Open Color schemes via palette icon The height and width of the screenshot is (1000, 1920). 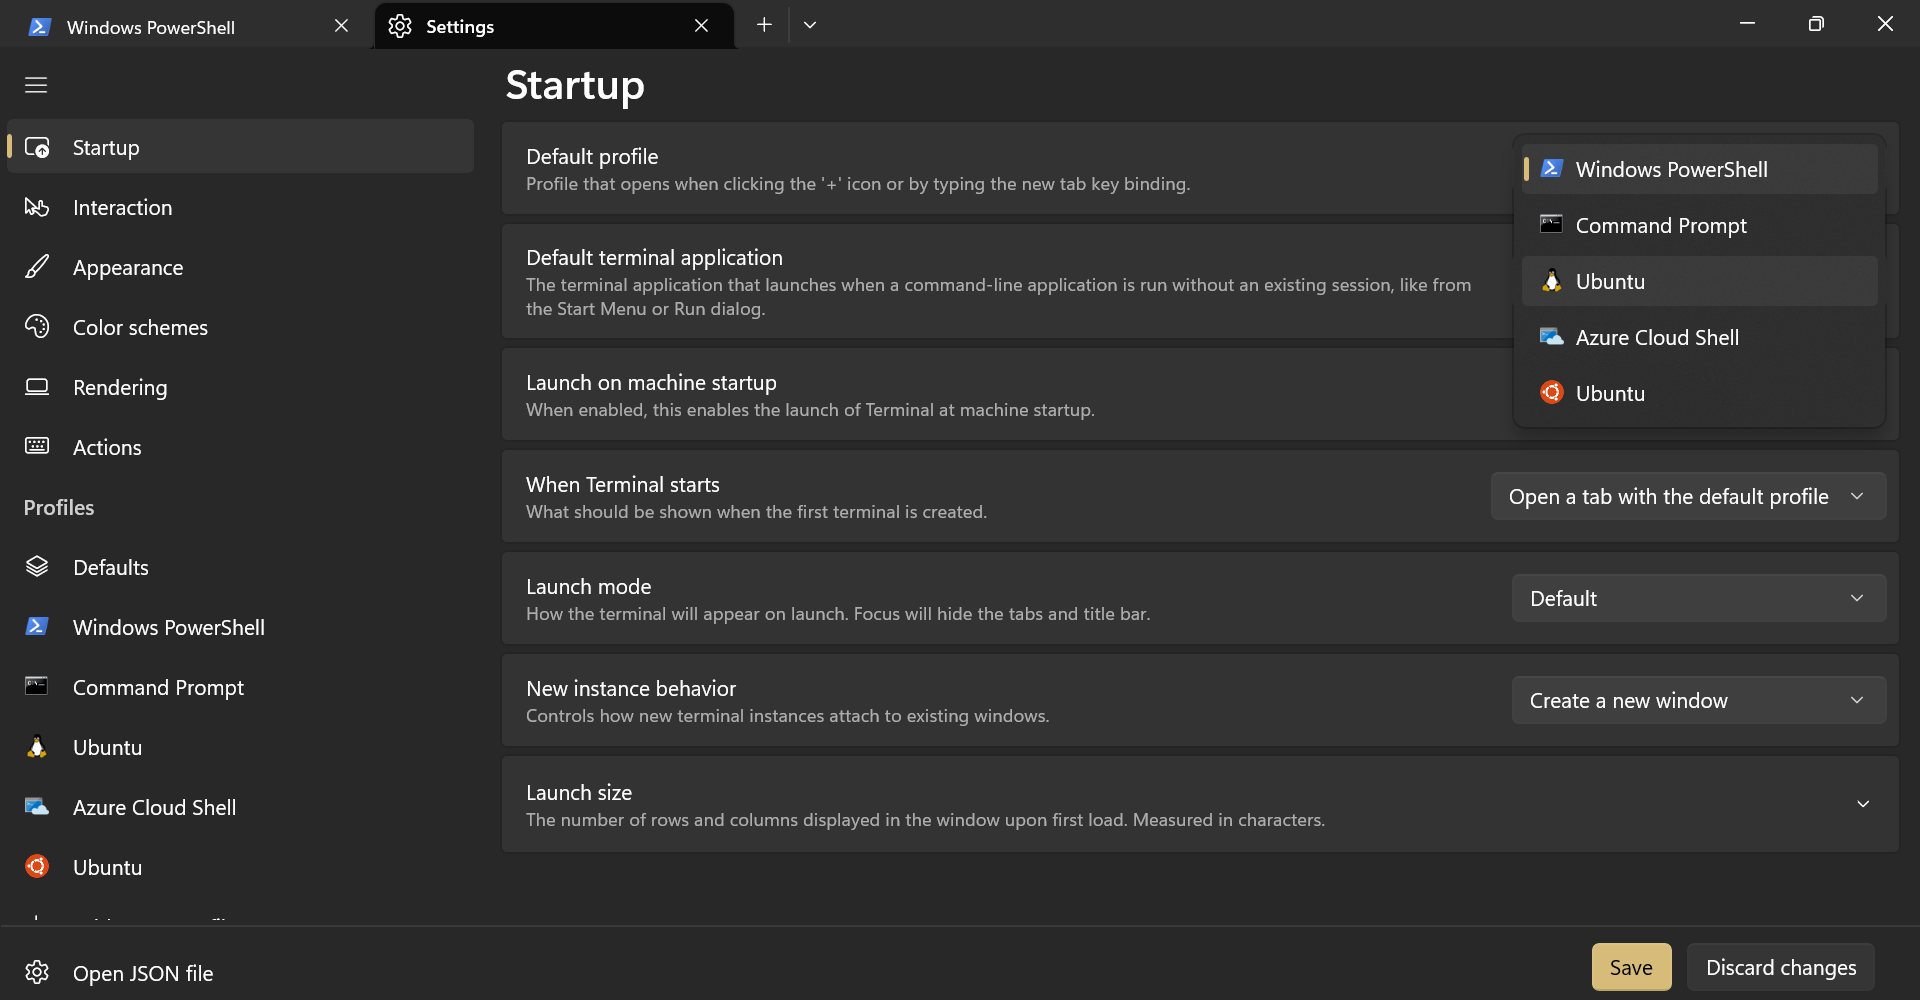click(37, 327)
